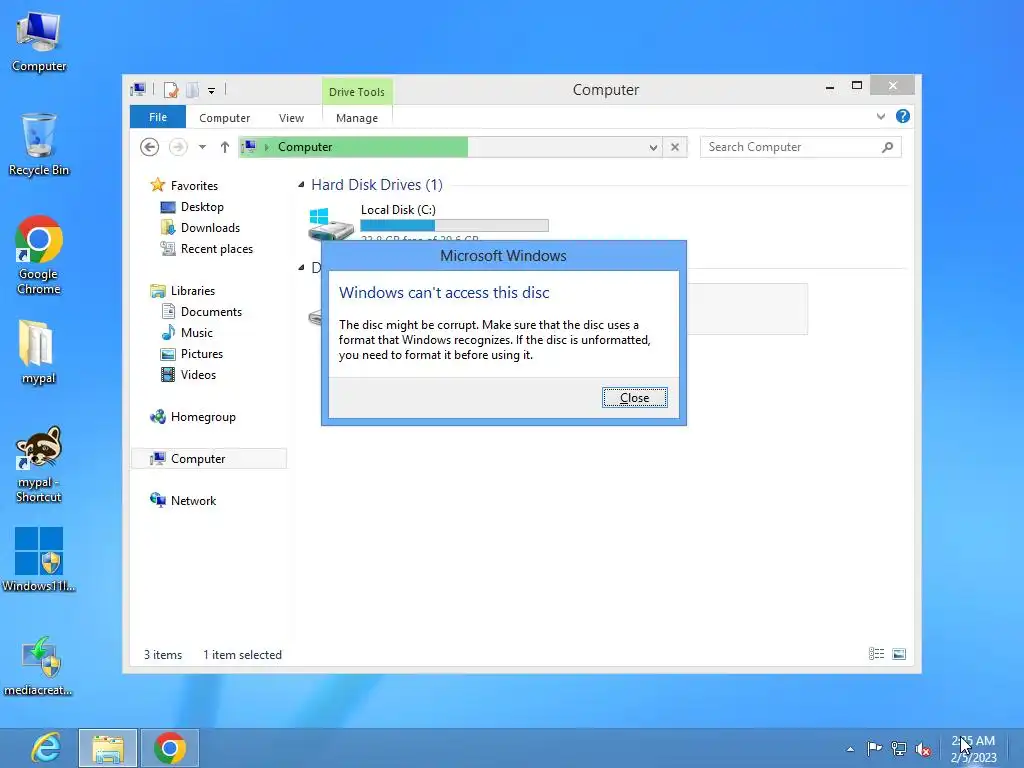Click the Drive Tools contextual tab header
The width and height of the screenshot is (1024, 768).
(357, 92)
